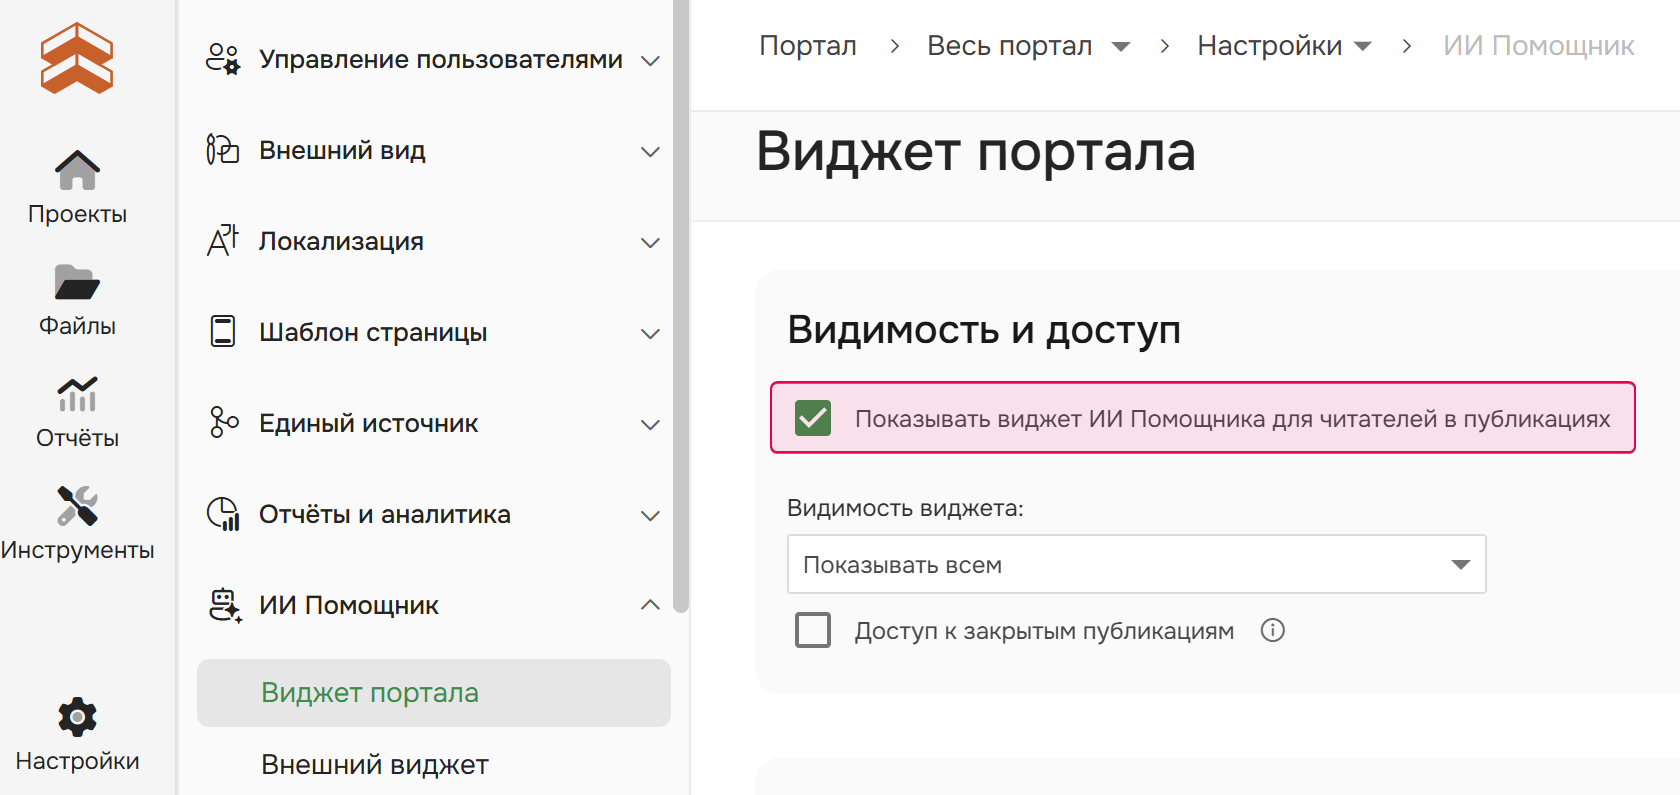Expand the Единый источник chevron
This screenshot has height=795, width=1680.
click(x=650, y=425)
